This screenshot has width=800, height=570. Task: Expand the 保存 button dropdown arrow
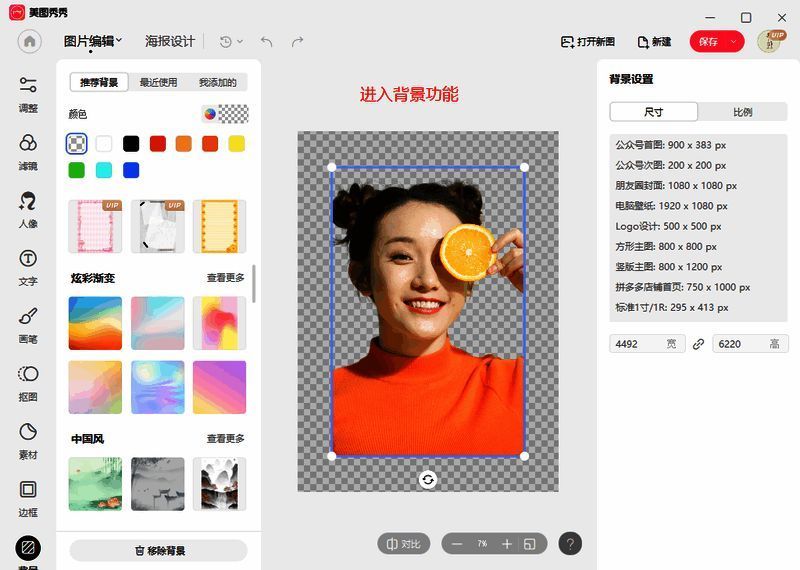[x=734, y=42]
